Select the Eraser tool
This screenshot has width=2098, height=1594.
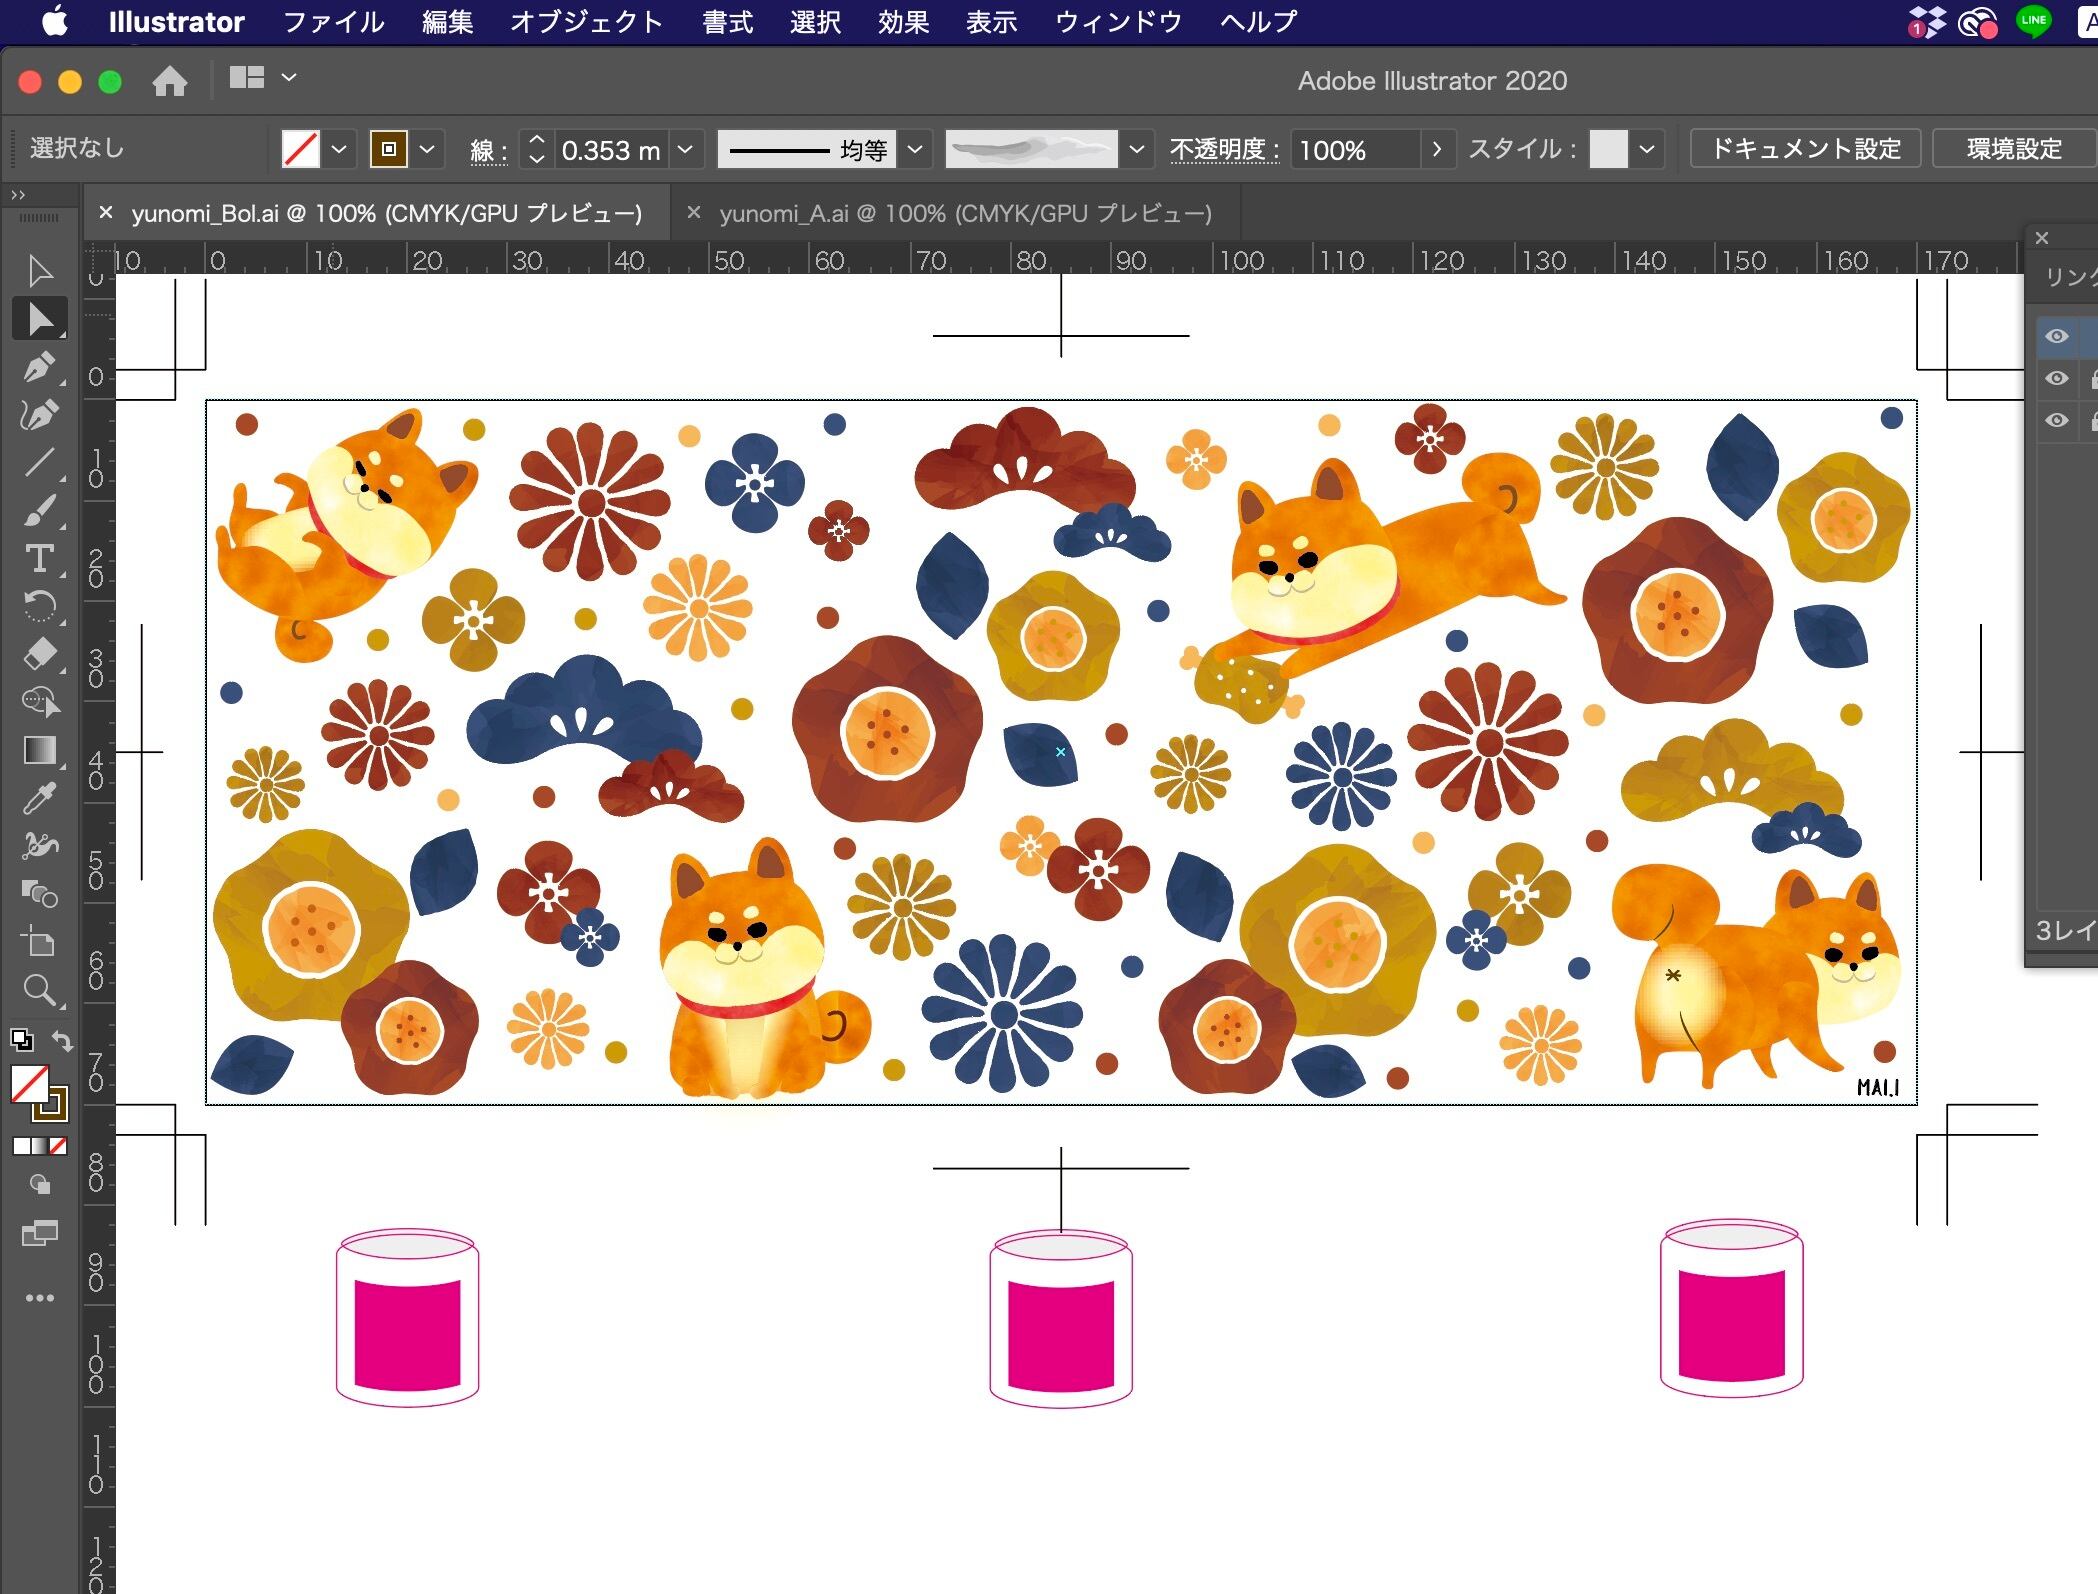click(x=40, y=654)
